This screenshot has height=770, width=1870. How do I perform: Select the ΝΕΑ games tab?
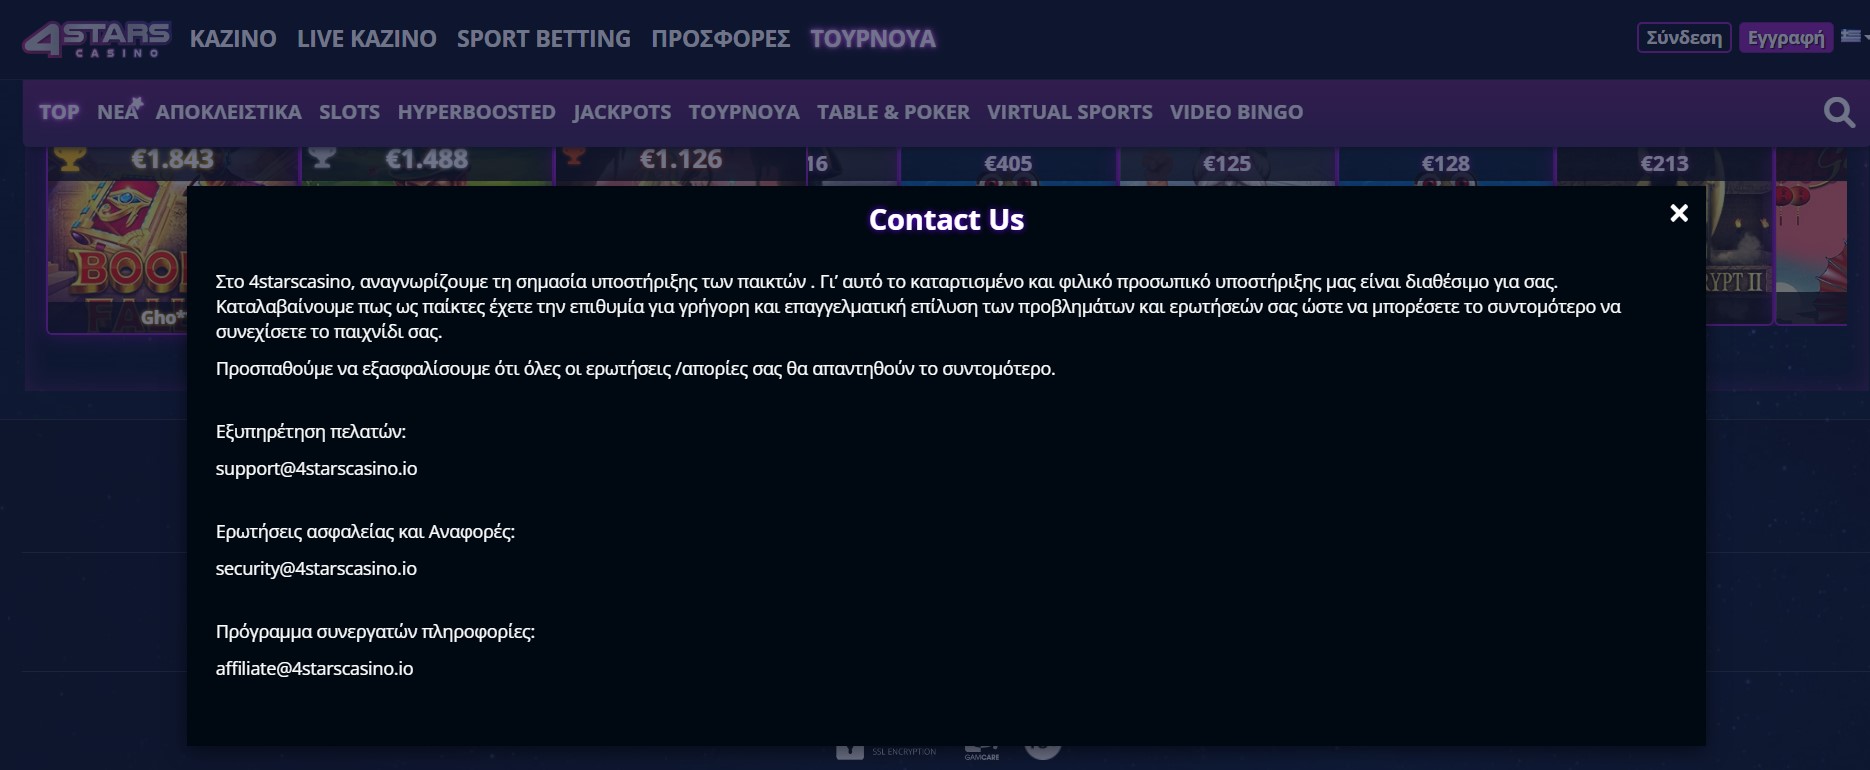119,111
